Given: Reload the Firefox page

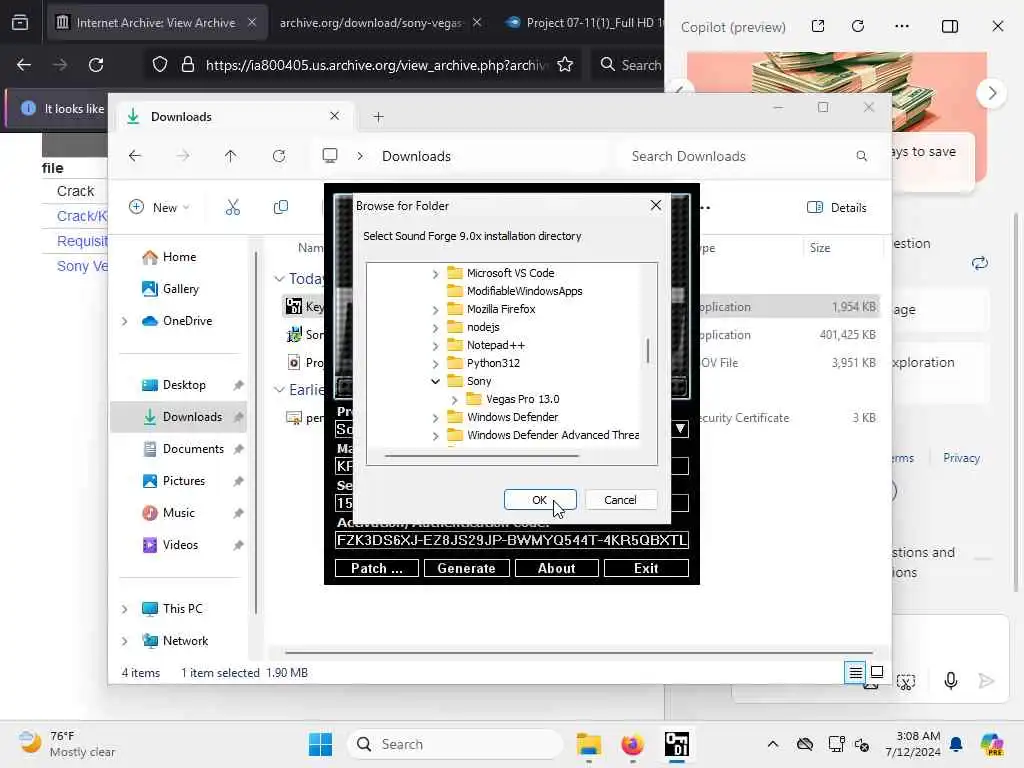Looking at the screenshot, I should (96, 65).
